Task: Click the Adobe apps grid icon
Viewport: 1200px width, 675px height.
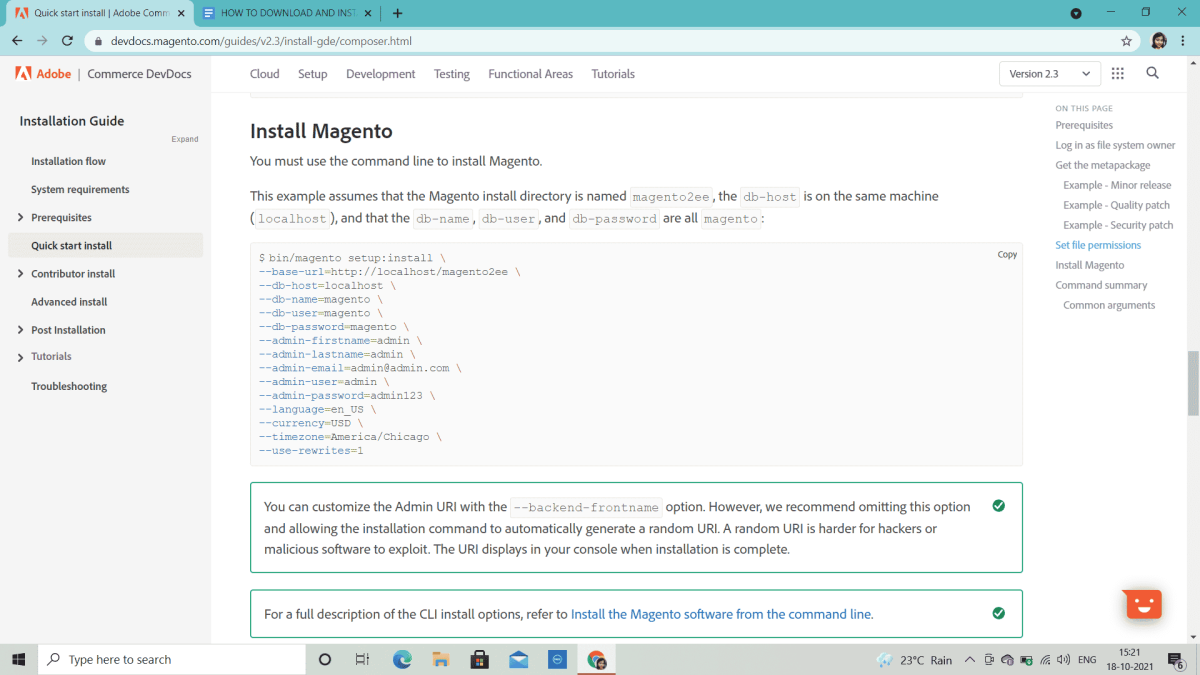Action: point(1118,73)
